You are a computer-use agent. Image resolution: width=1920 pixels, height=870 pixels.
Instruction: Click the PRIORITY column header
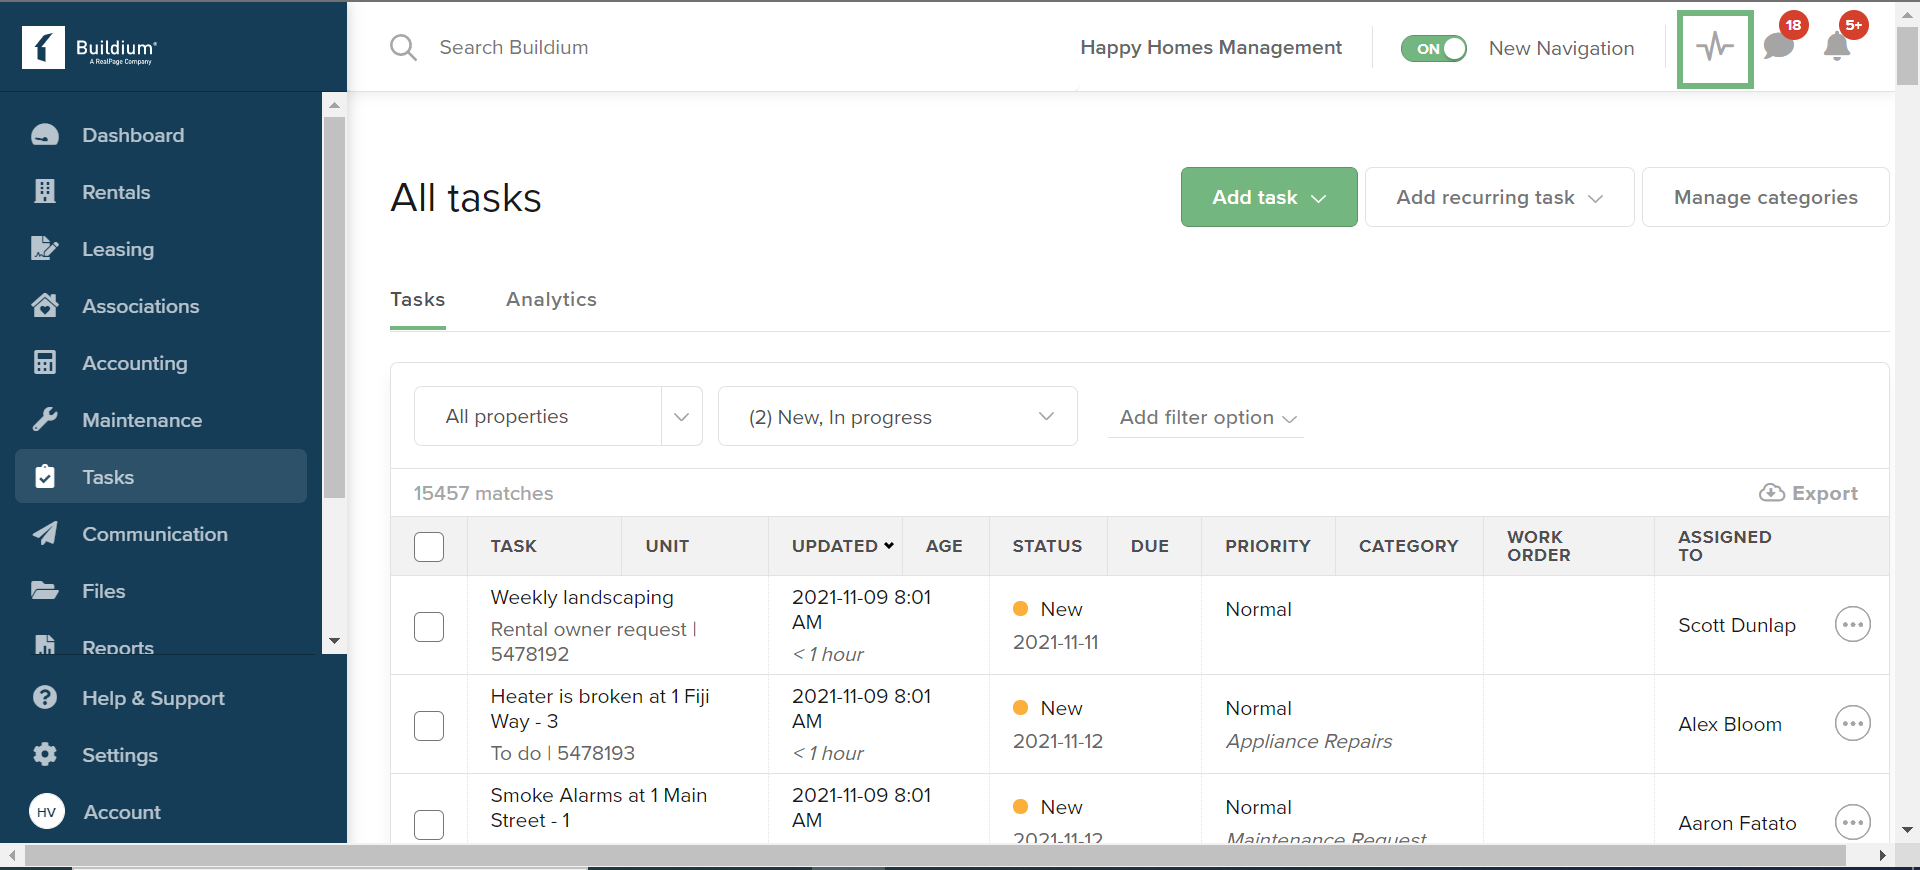point(1267,546)
